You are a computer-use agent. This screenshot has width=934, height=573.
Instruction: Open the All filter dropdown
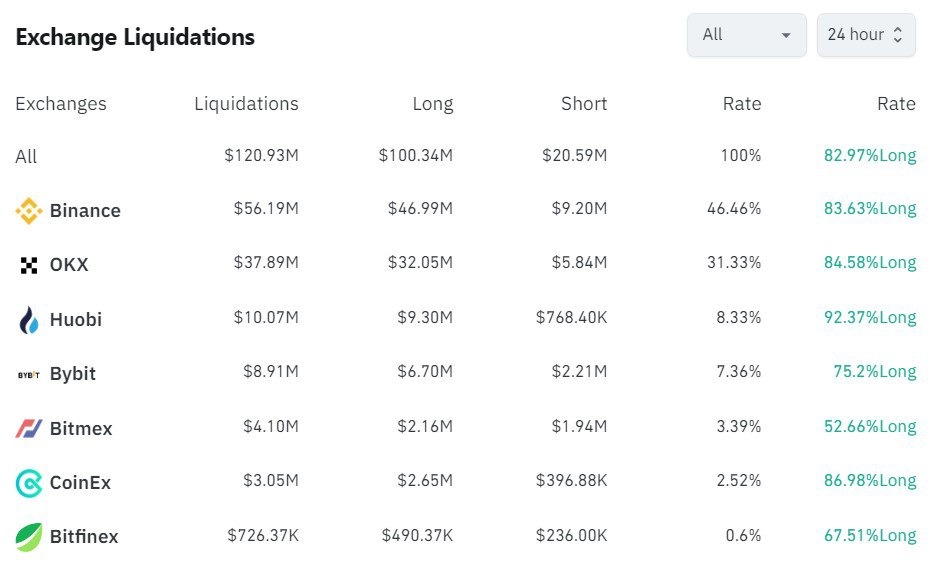tap(746, 35)
